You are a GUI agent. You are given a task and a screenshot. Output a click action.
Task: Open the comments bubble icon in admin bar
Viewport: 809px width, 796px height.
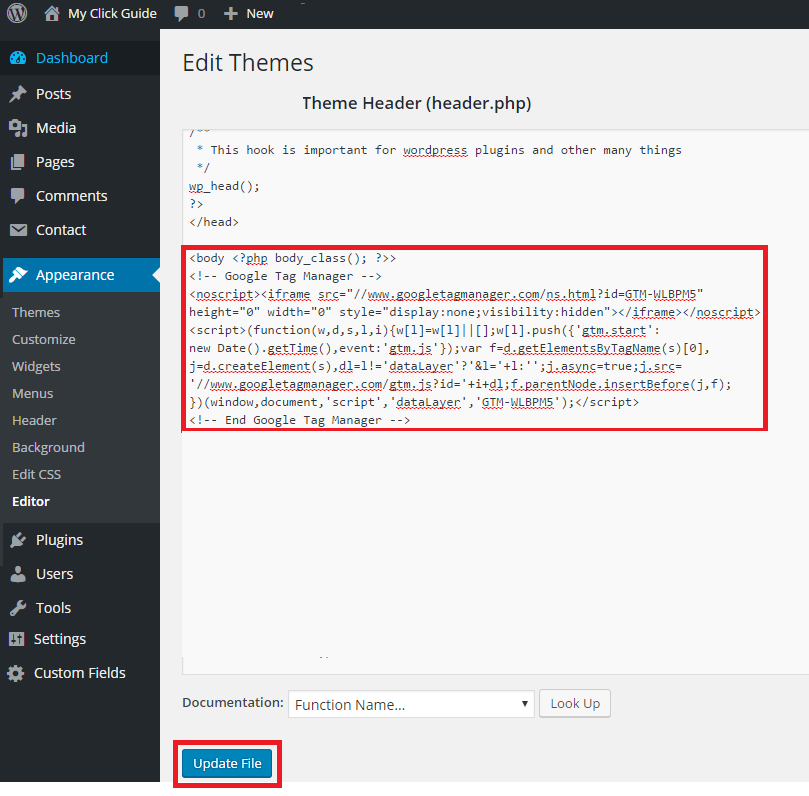click(181, 14)
